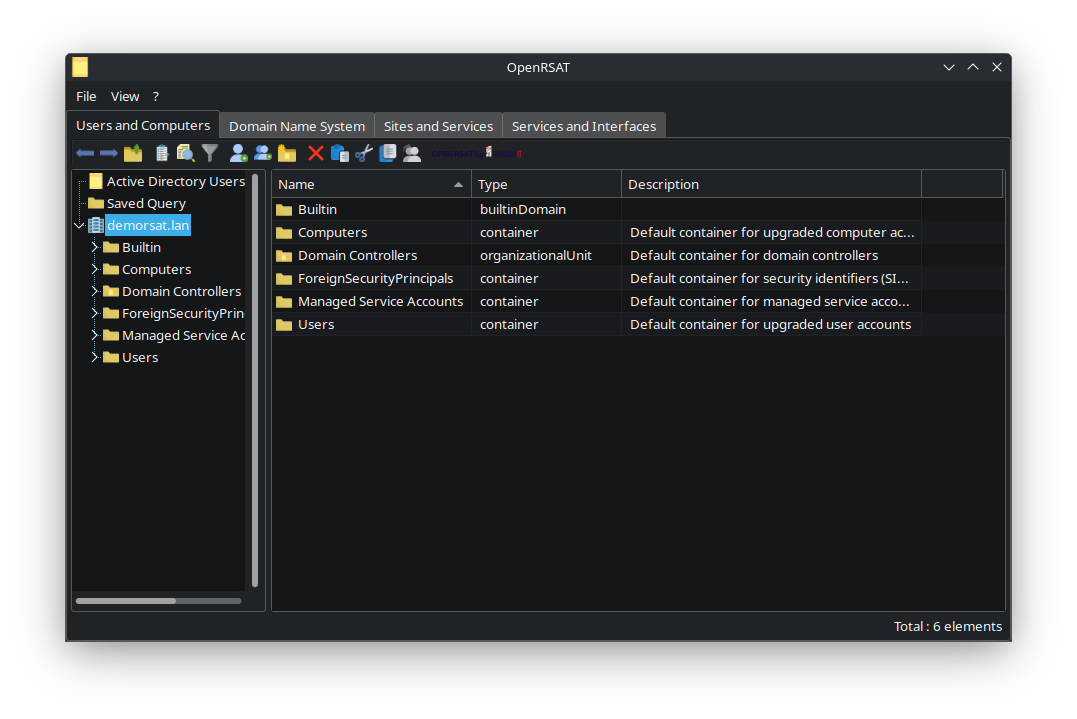Expand the Builtin tree node
The image size is (1077, 719).
click(x=95, y=247)
